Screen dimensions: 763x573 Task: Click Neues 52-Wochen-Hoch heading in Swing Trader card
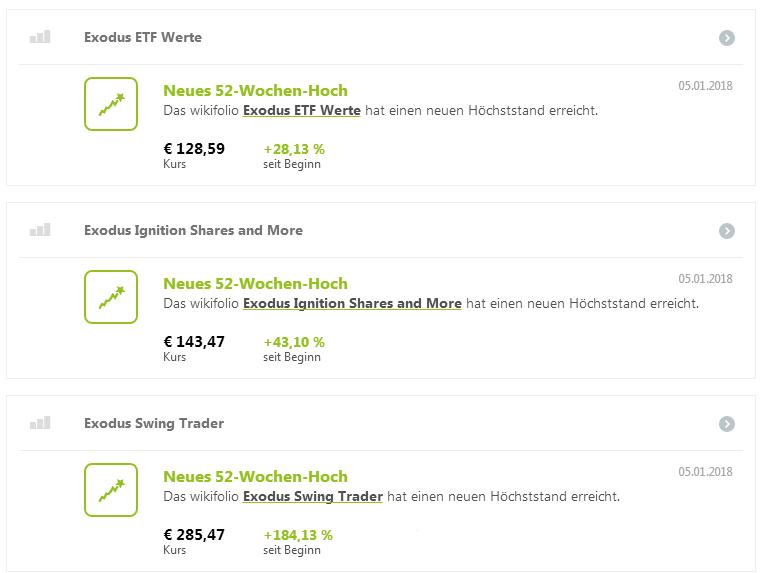click(255, 476)
